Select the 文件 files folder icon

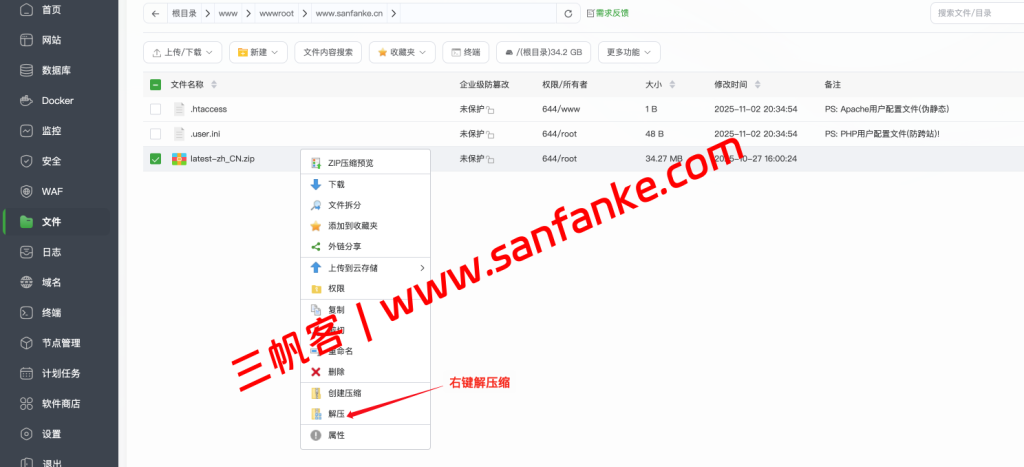point(26,222)
